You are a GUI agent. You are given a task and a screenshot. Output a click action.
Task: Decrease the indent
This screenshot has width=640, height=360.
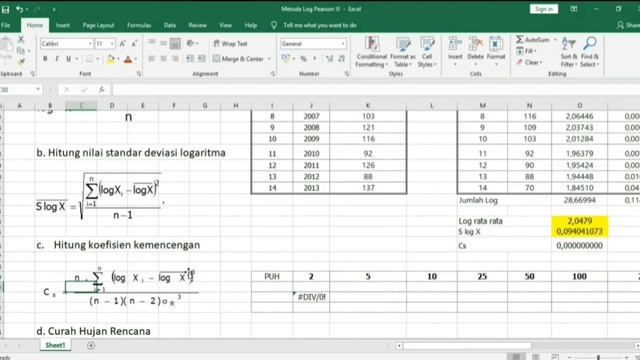tap(190, 59)
